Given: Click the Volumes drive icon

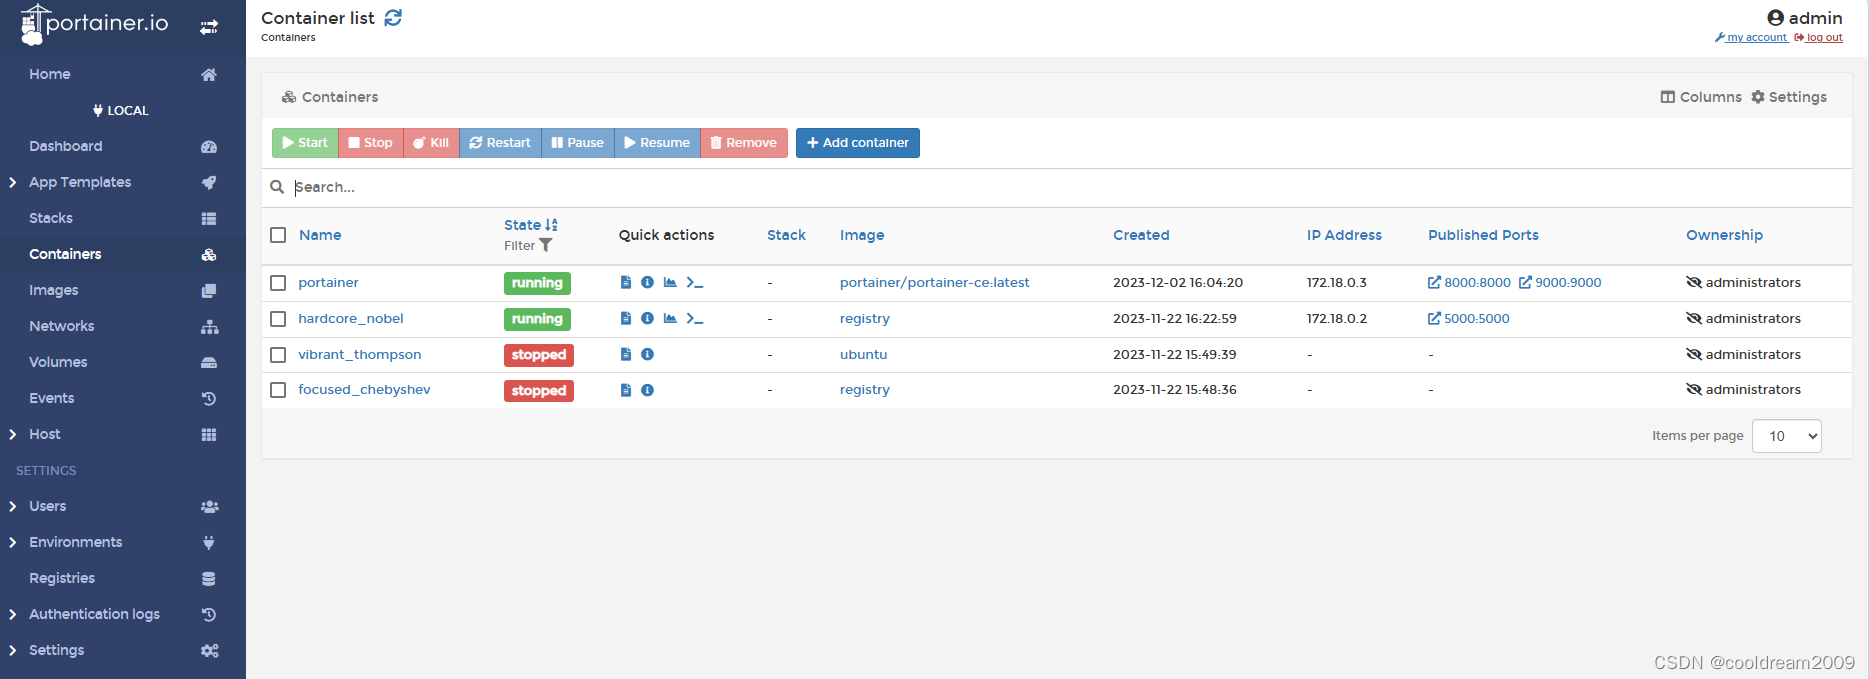Looking at the screenshot, I should (209, 362).
